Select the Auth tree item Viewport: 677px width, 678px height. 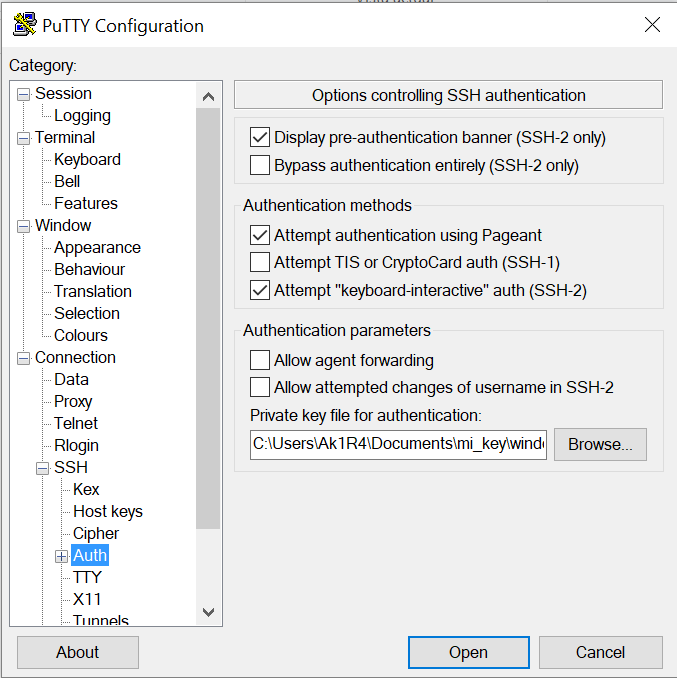coord(89,555)
